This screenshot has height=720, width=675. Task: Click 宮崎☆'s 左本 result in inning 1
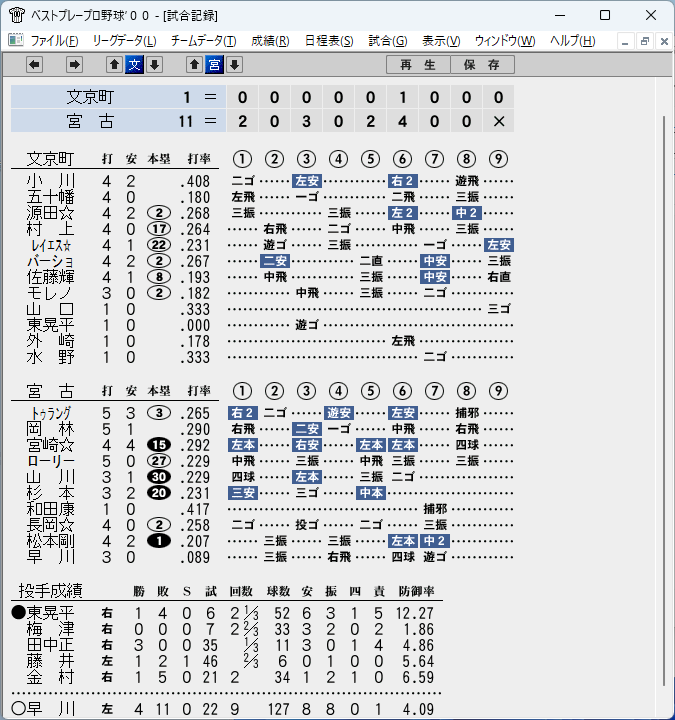pos(242,445)
